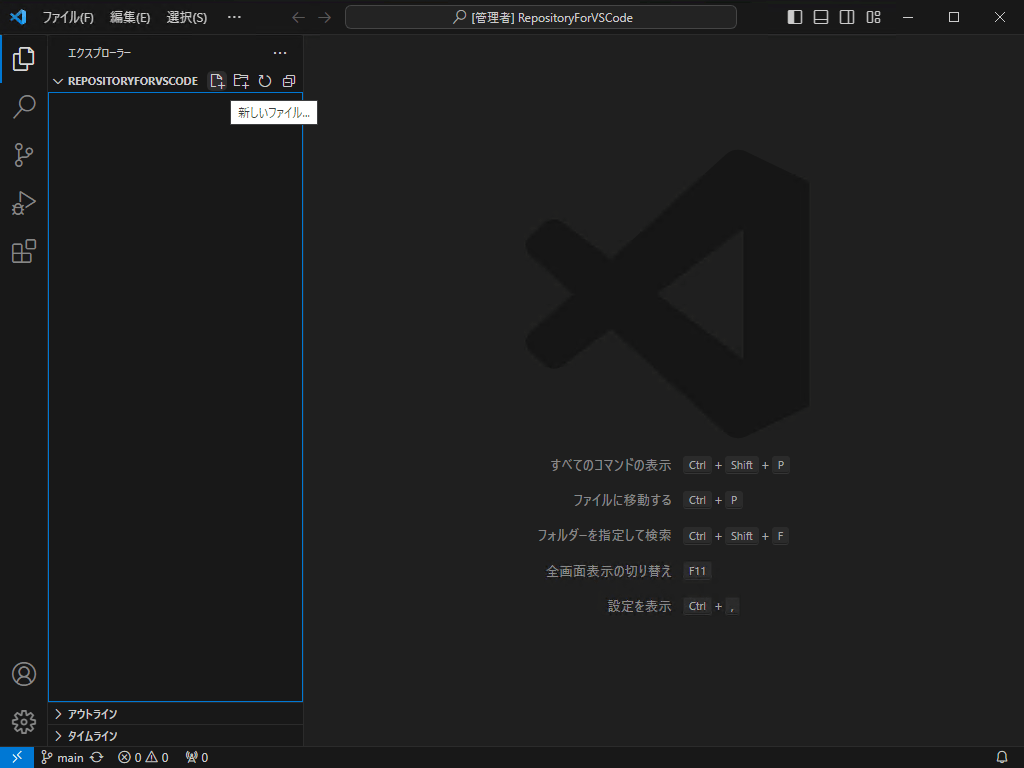Toggle the bottom panel visibility
The width and height of the screenshot is (1024, 768).
point(821,17)
